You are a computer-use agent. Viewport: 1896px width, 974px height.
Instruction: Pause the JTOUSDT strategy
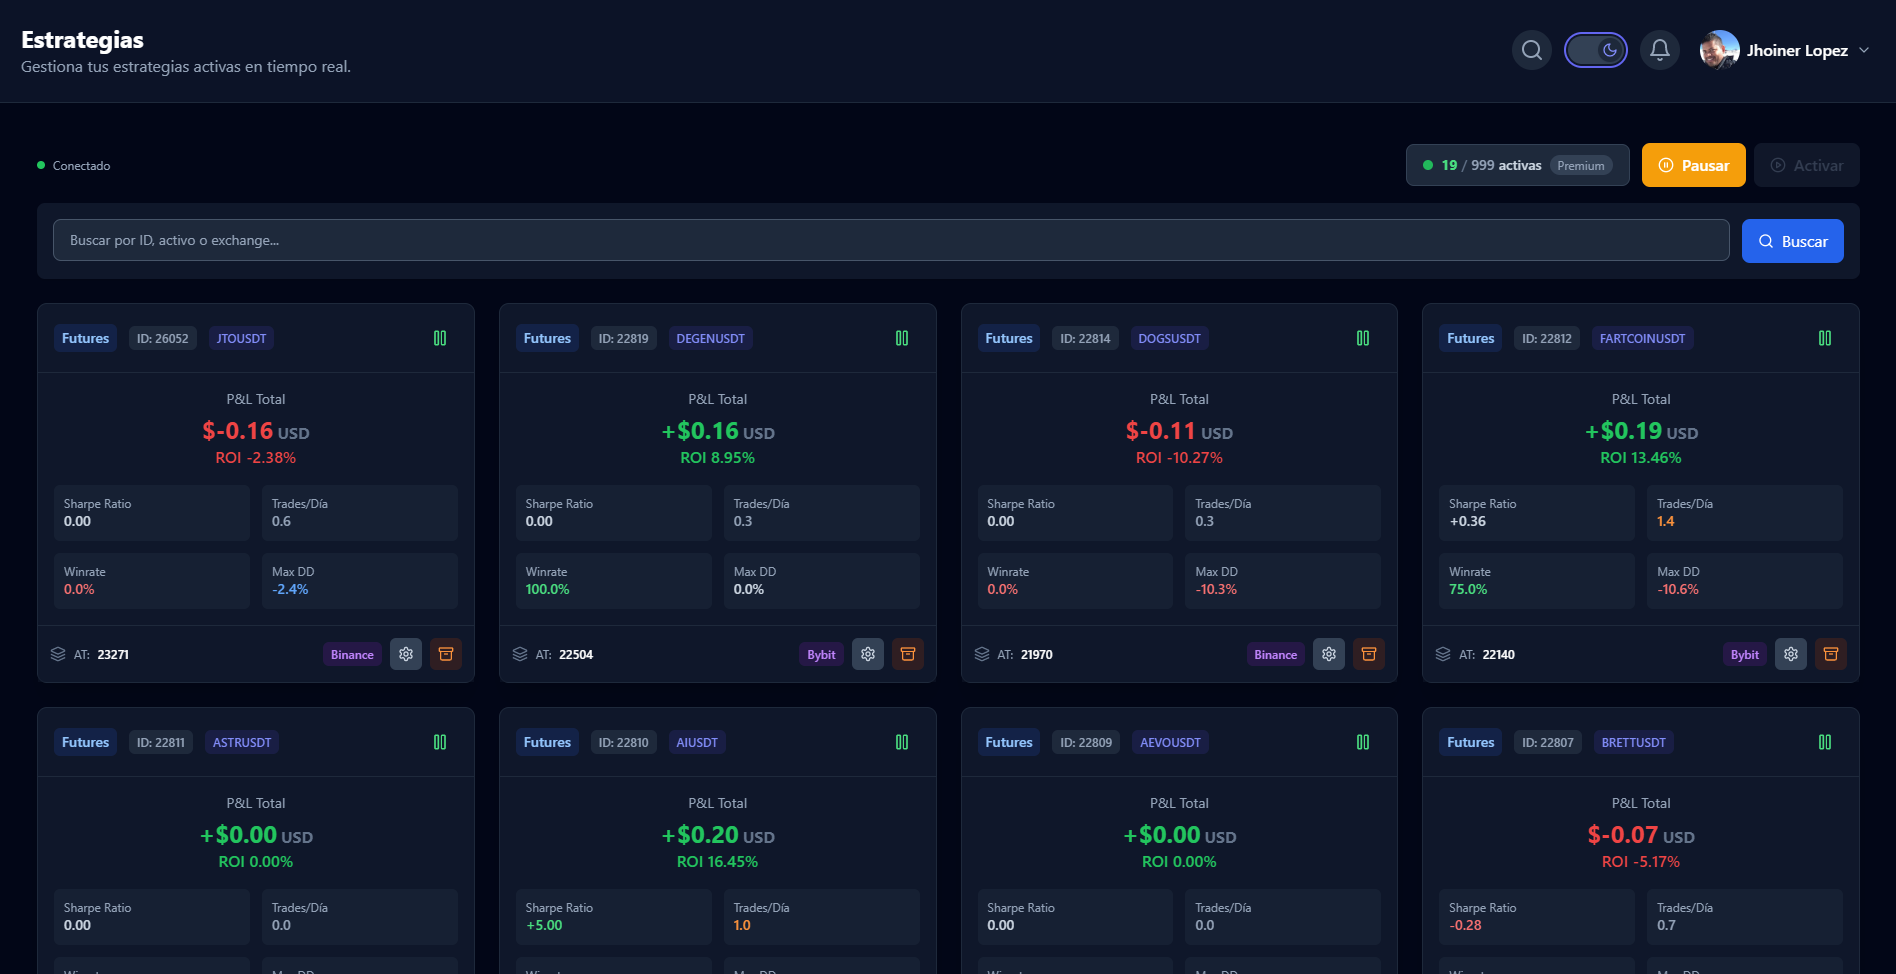(440, 339)
